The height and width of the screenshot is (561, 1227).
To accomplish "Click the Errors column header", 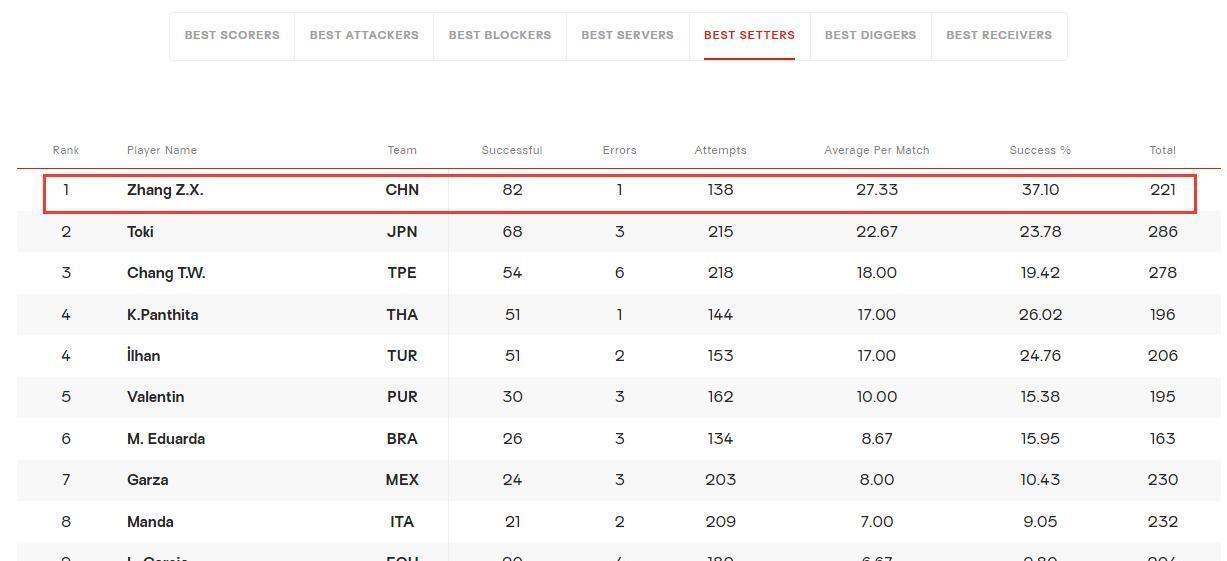I will [x=619, y=150].
